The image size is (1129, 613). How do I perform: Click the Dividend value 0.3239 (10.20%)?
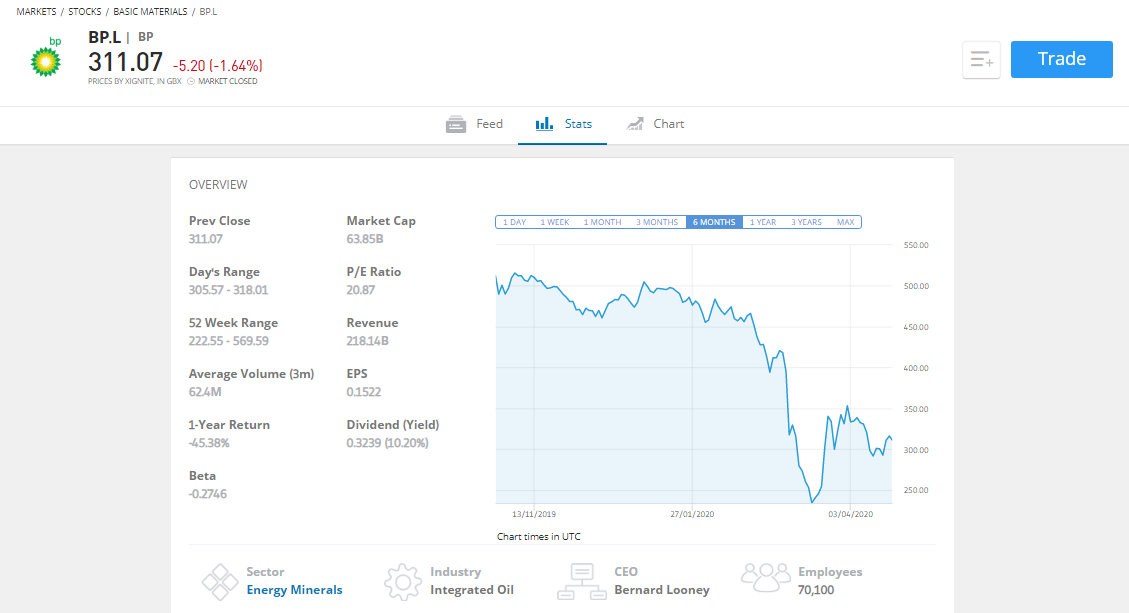(x=387, y=444)
